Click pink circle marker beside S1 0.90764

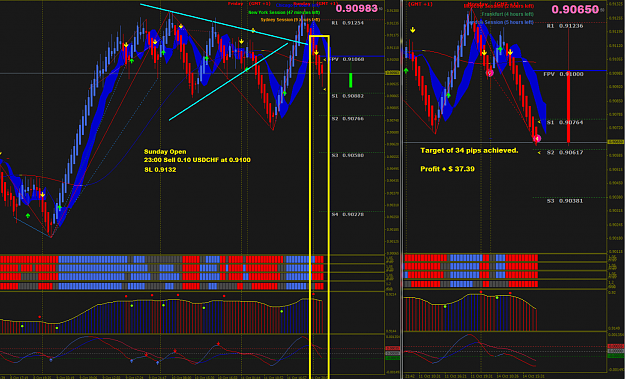[537, 138]
